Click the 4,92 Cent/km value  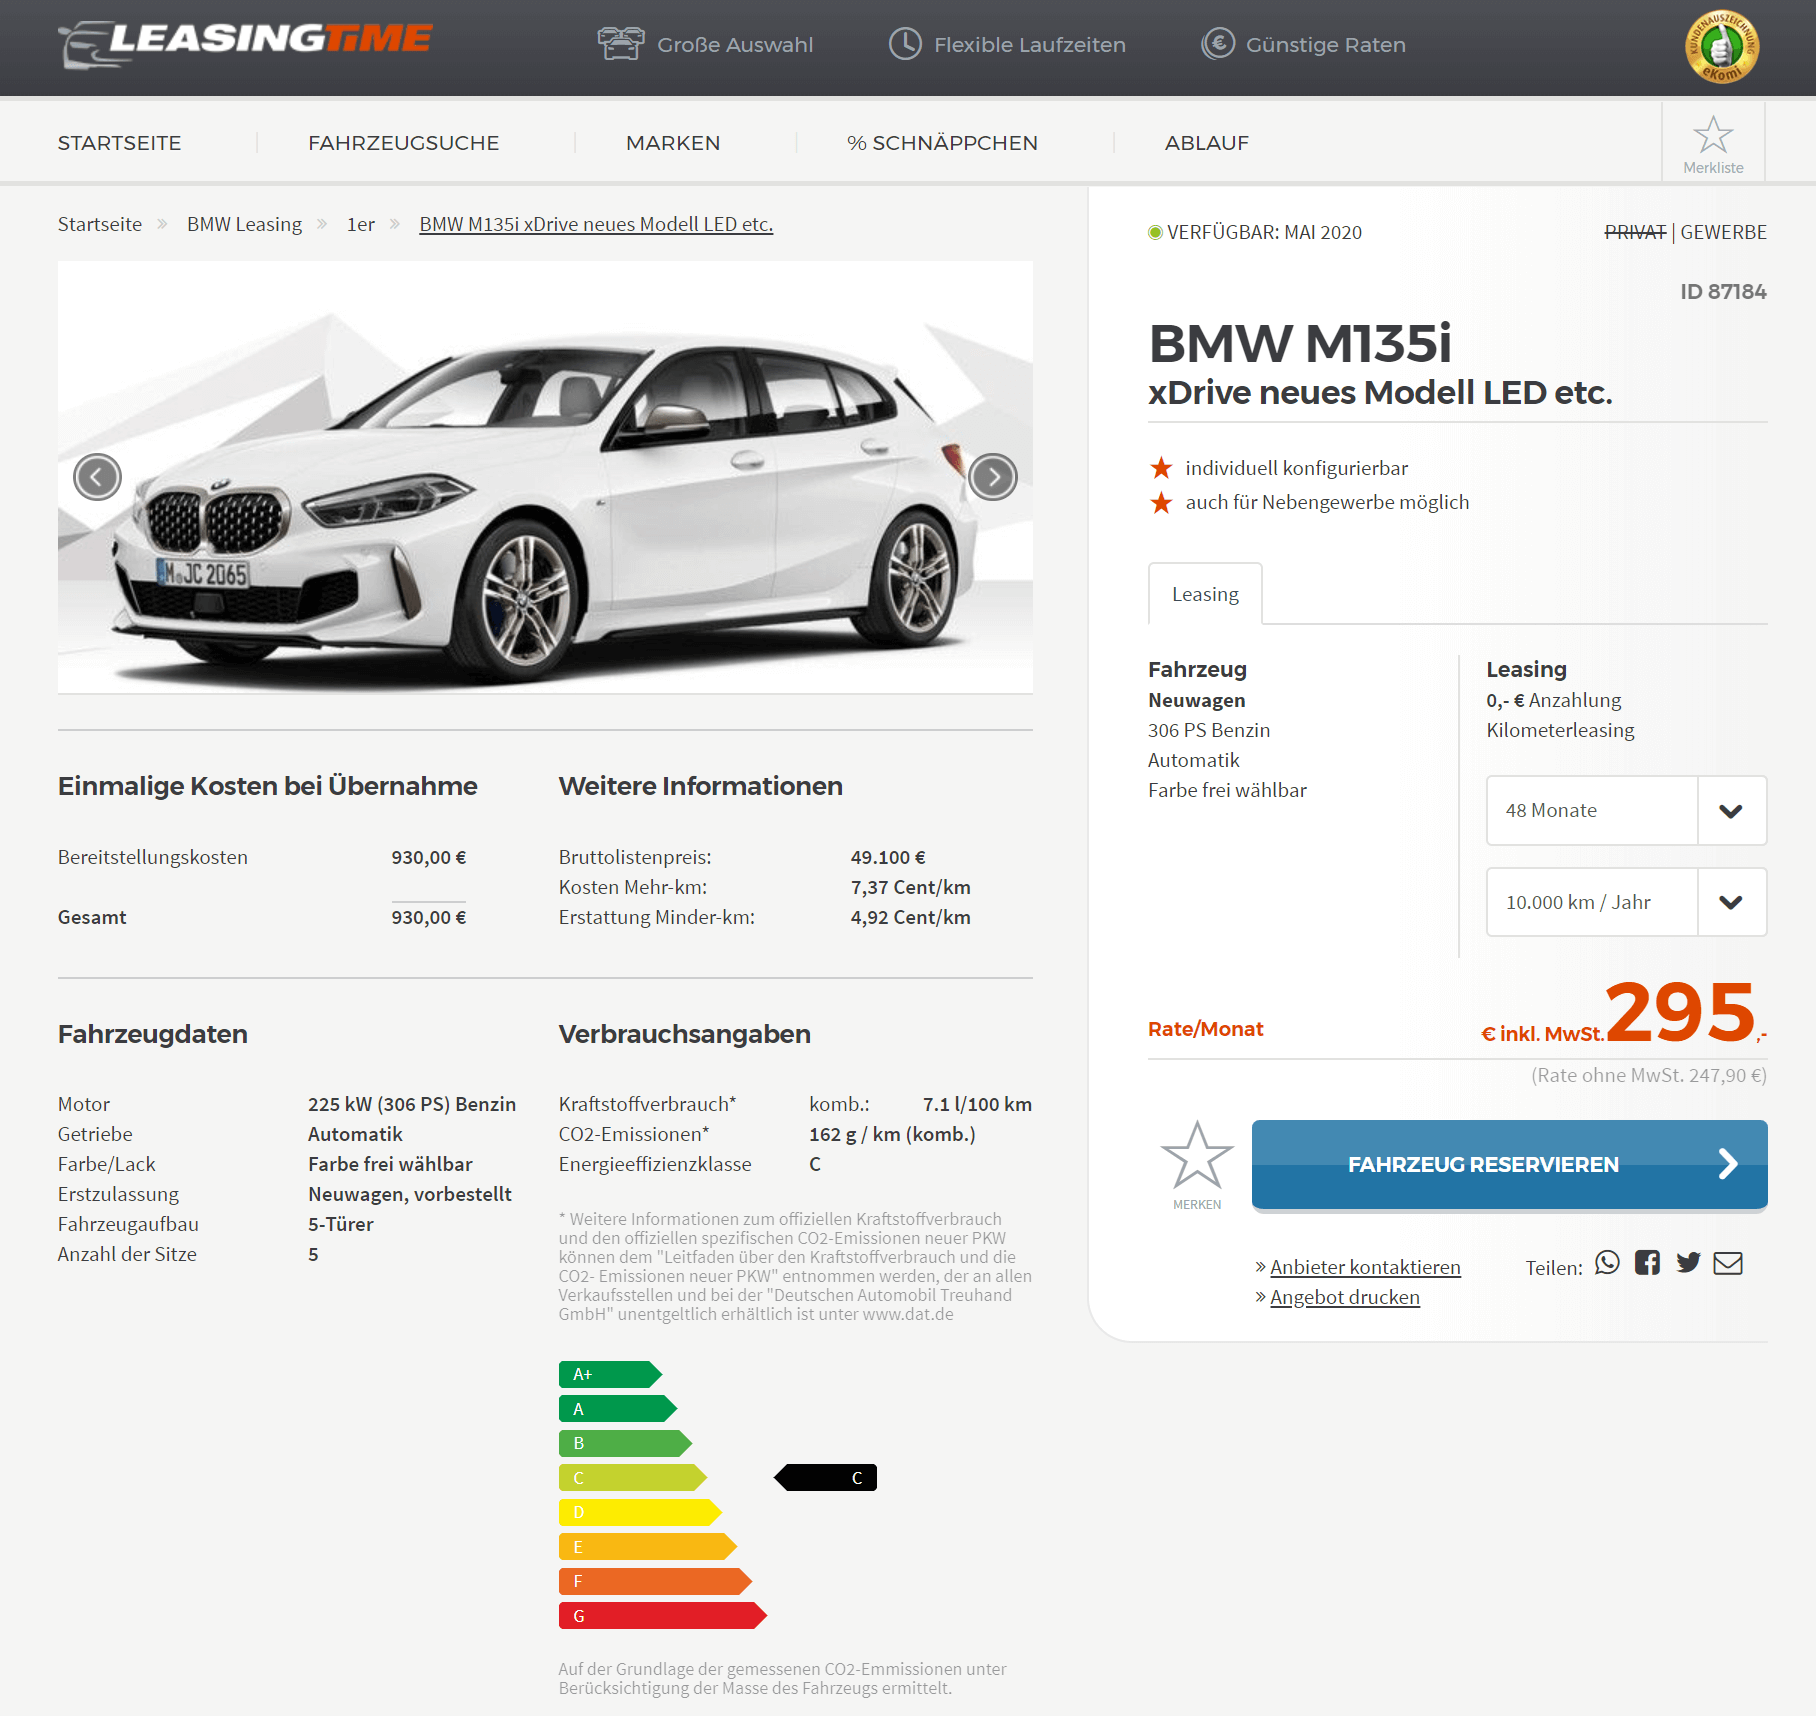pyautogui.click(x=910, y=917)
